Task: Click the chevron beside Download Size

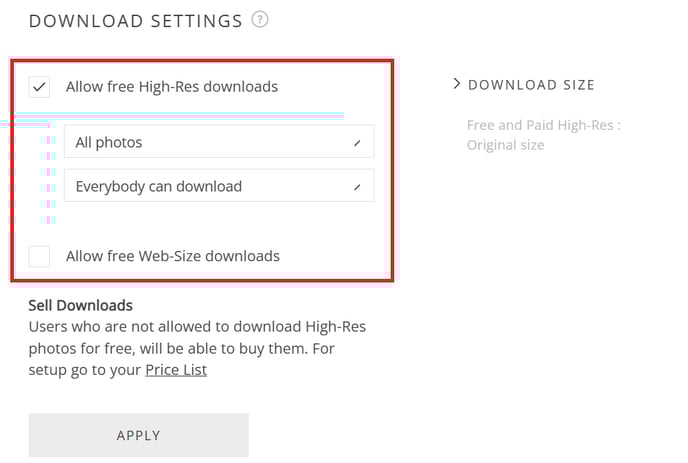Action: click(457, 84)
